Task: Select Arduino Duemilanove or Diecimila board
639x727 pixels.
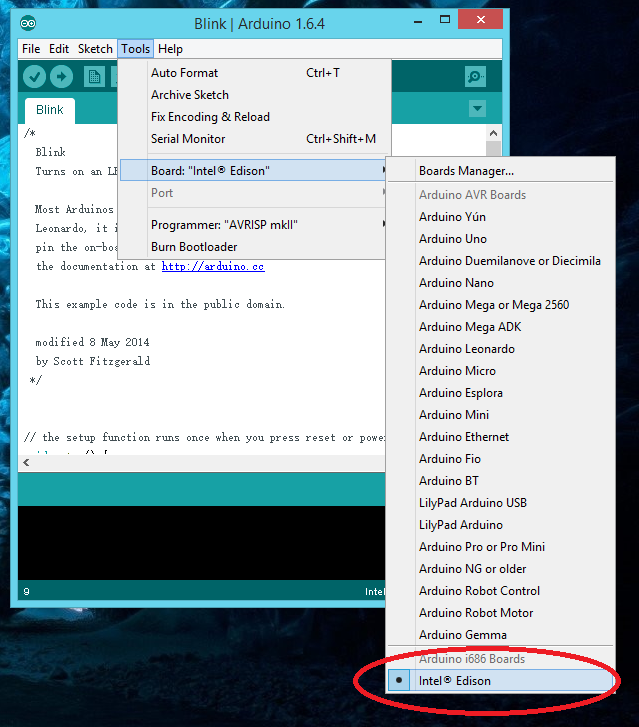Action: tap(501, 261)
